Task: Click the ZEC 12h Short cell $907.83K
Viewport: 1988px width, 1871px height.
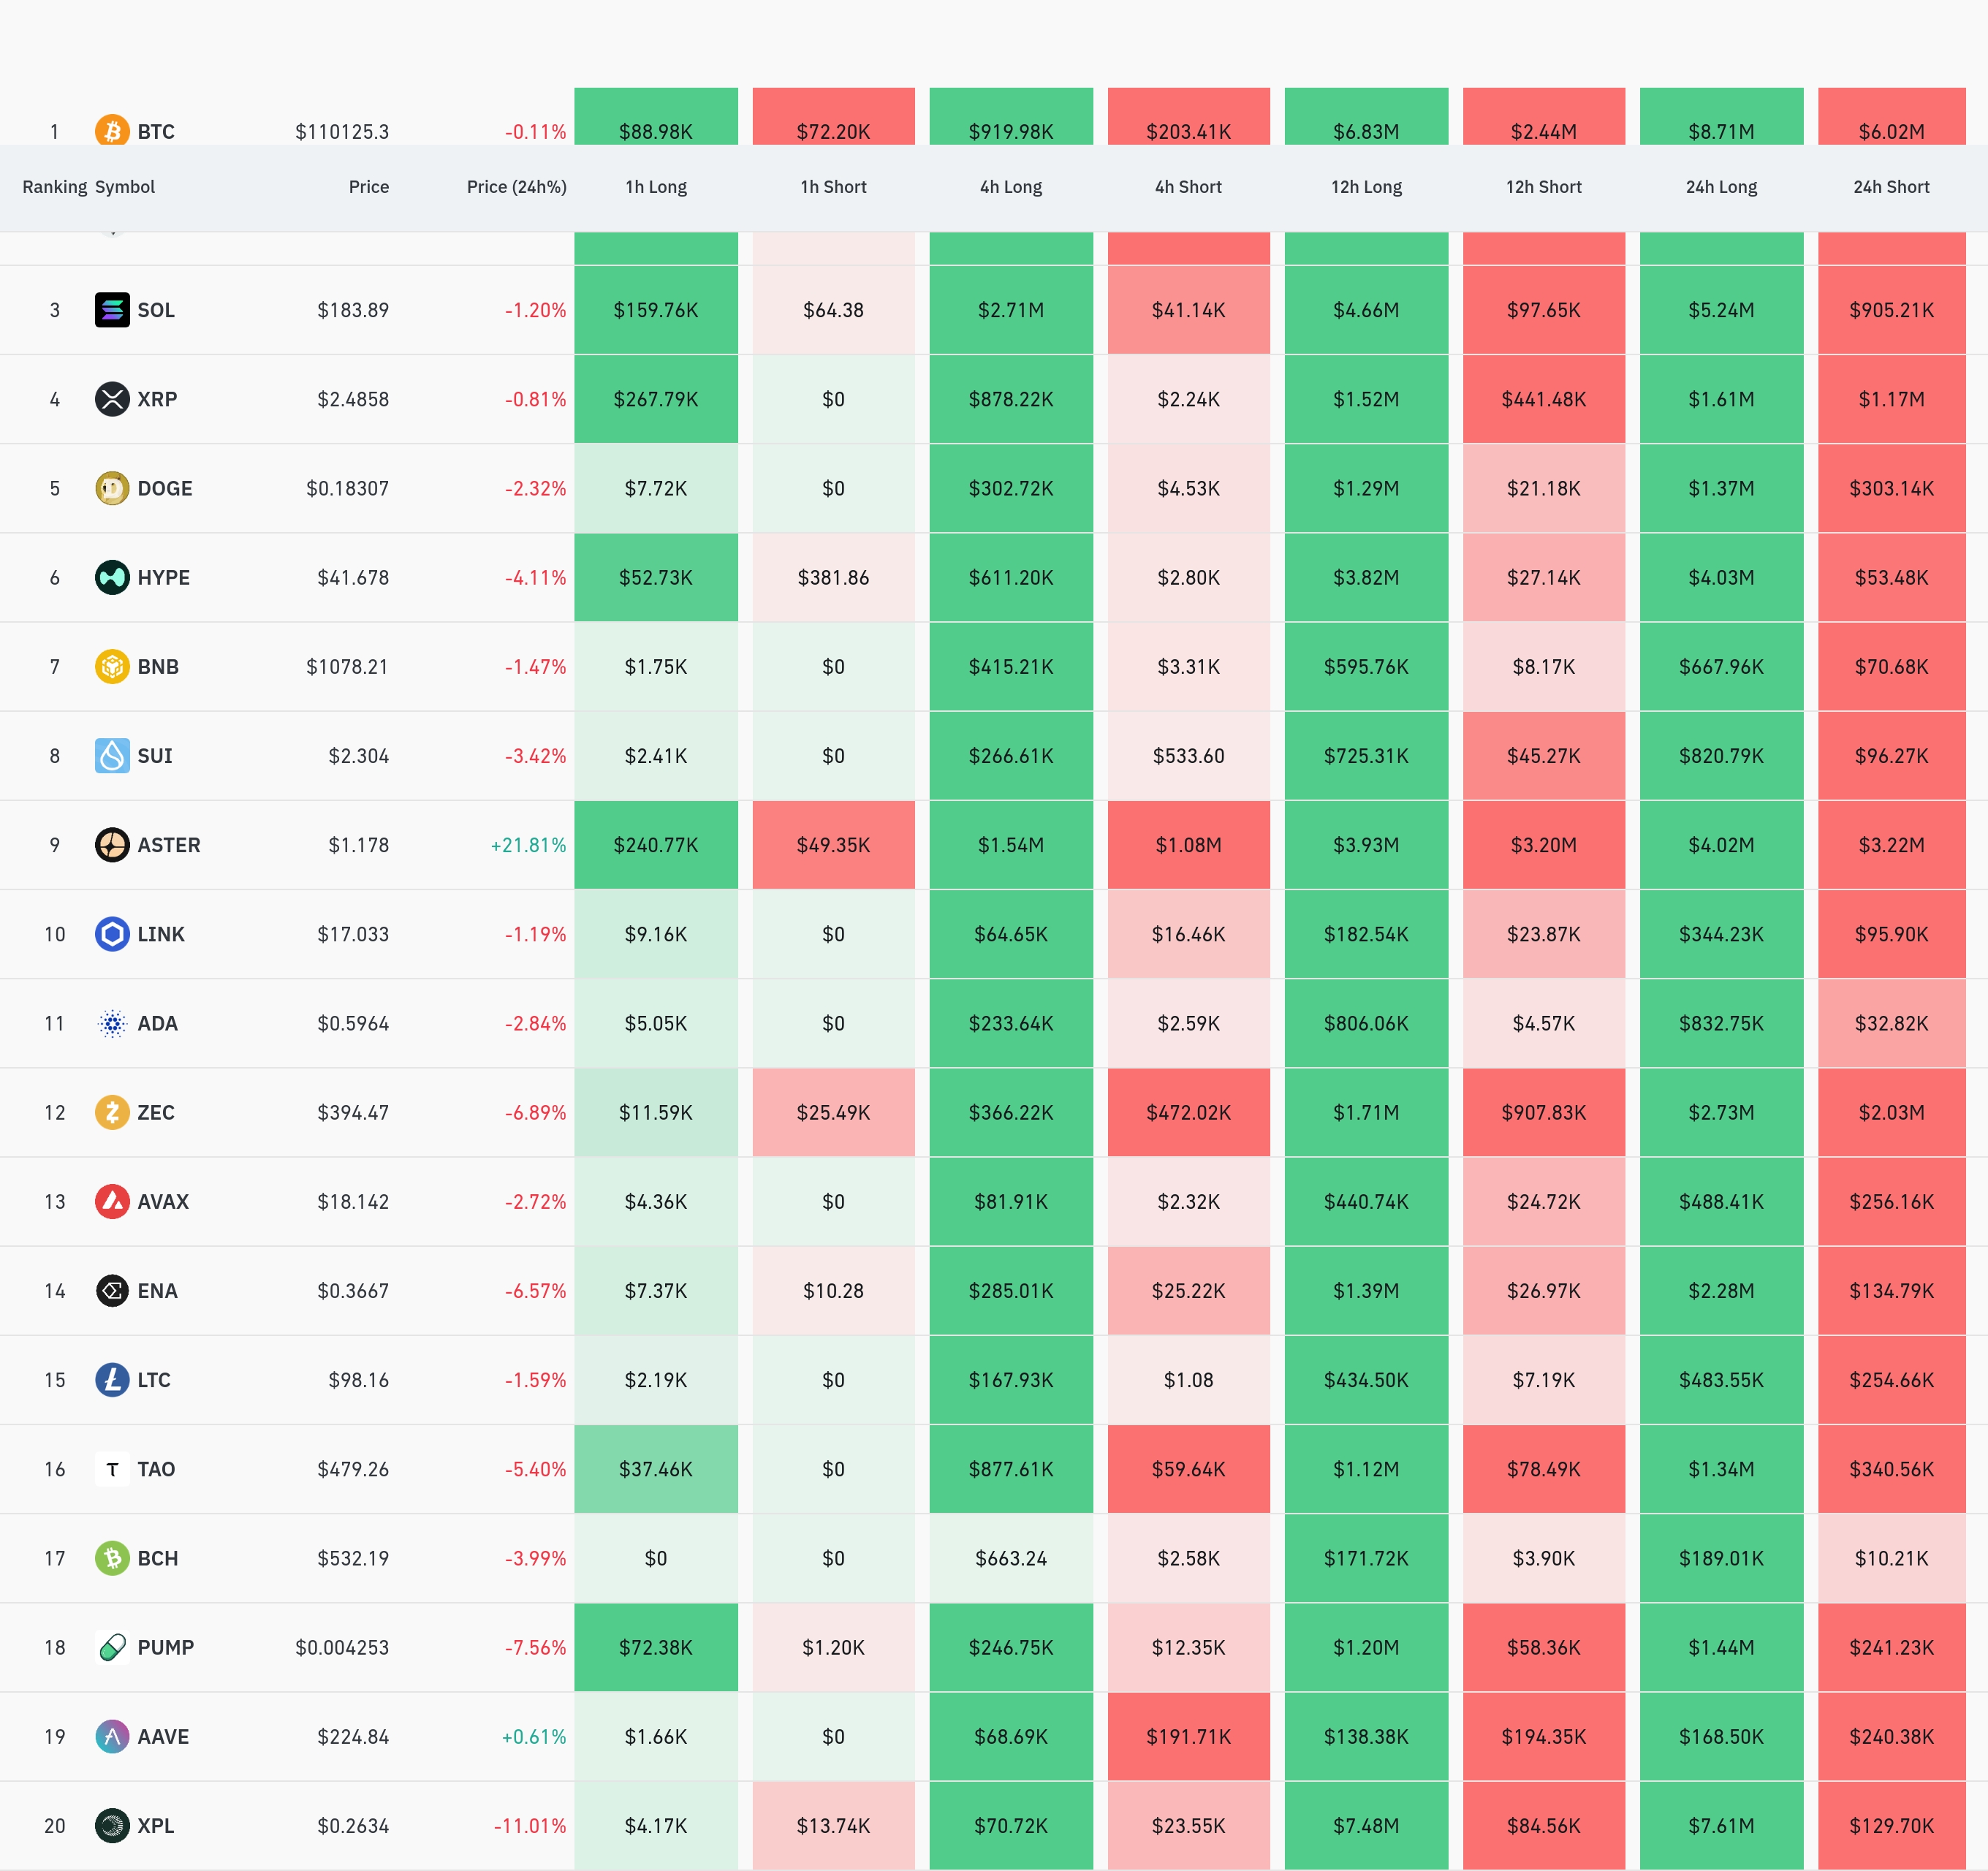Action: (x=1543, y=1112)
